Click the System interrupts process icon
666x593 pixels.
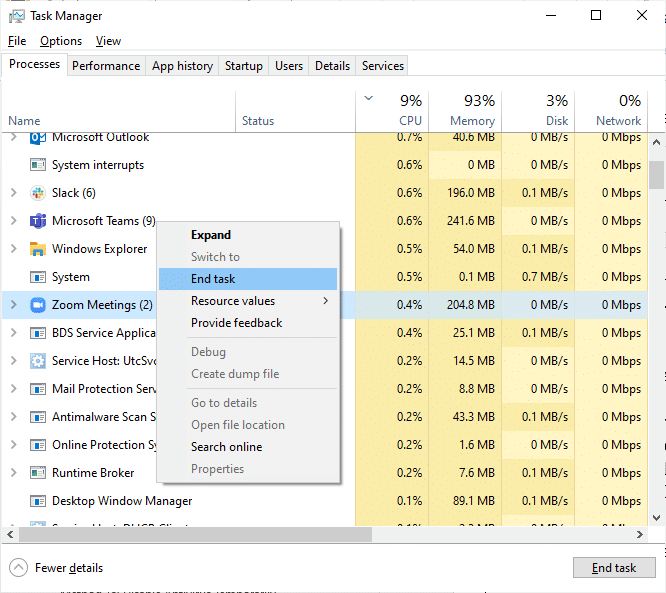point(38,165)
